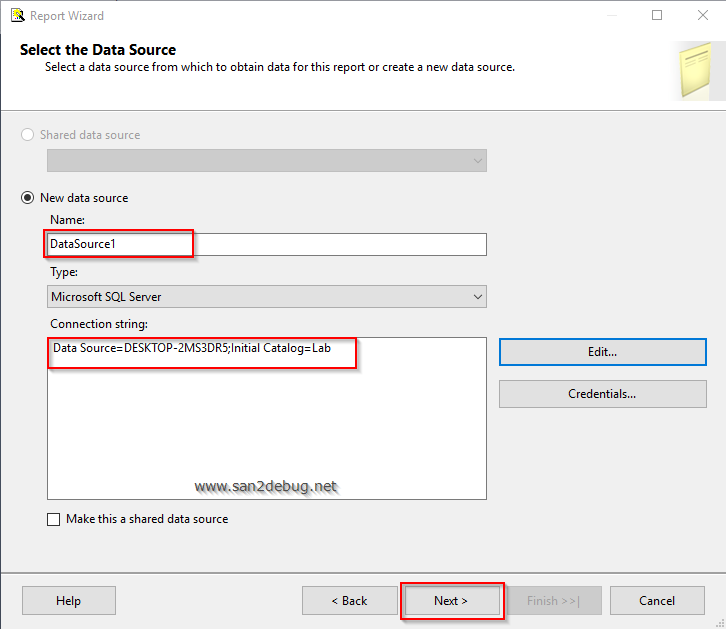Open the Credentials... dialog
The width and height of the screenshot is (726, 629).
(602, 394)
